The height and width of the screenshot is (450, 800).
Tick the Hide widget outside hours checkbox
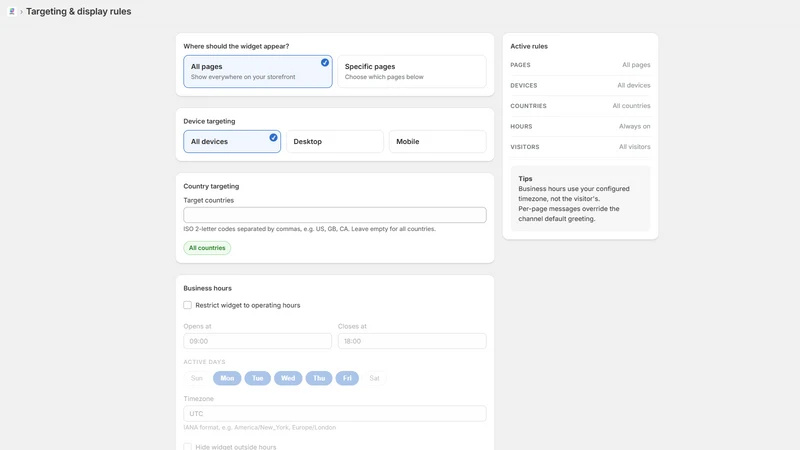[187, 447]
